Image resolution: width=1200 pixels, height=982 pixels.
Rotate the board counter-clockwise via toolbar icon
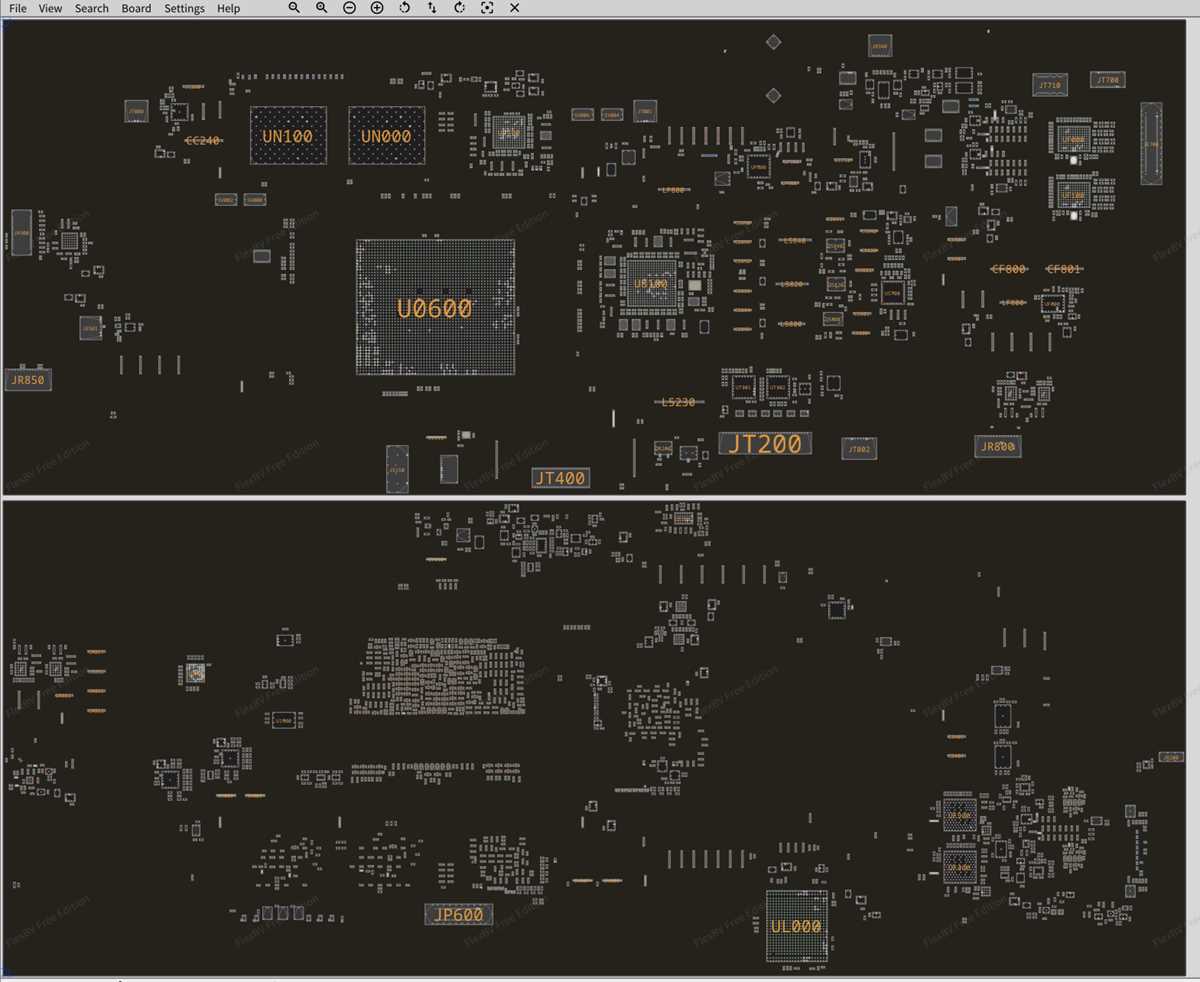(x=404, y=8)
